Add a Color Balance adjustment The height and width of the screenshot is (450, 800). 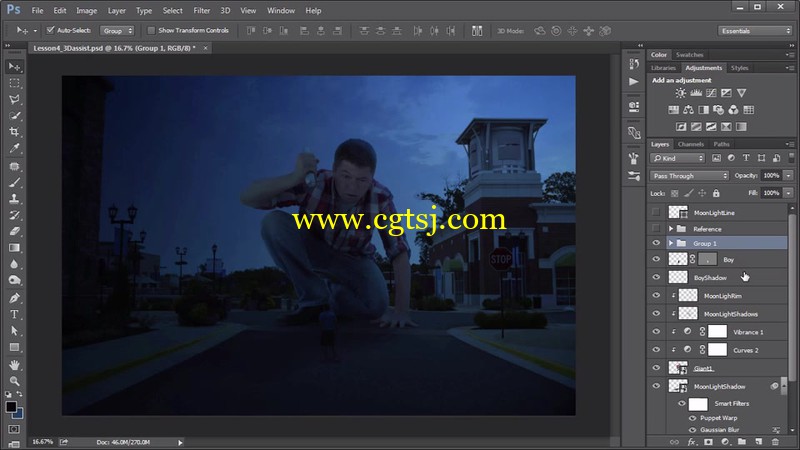688,110
